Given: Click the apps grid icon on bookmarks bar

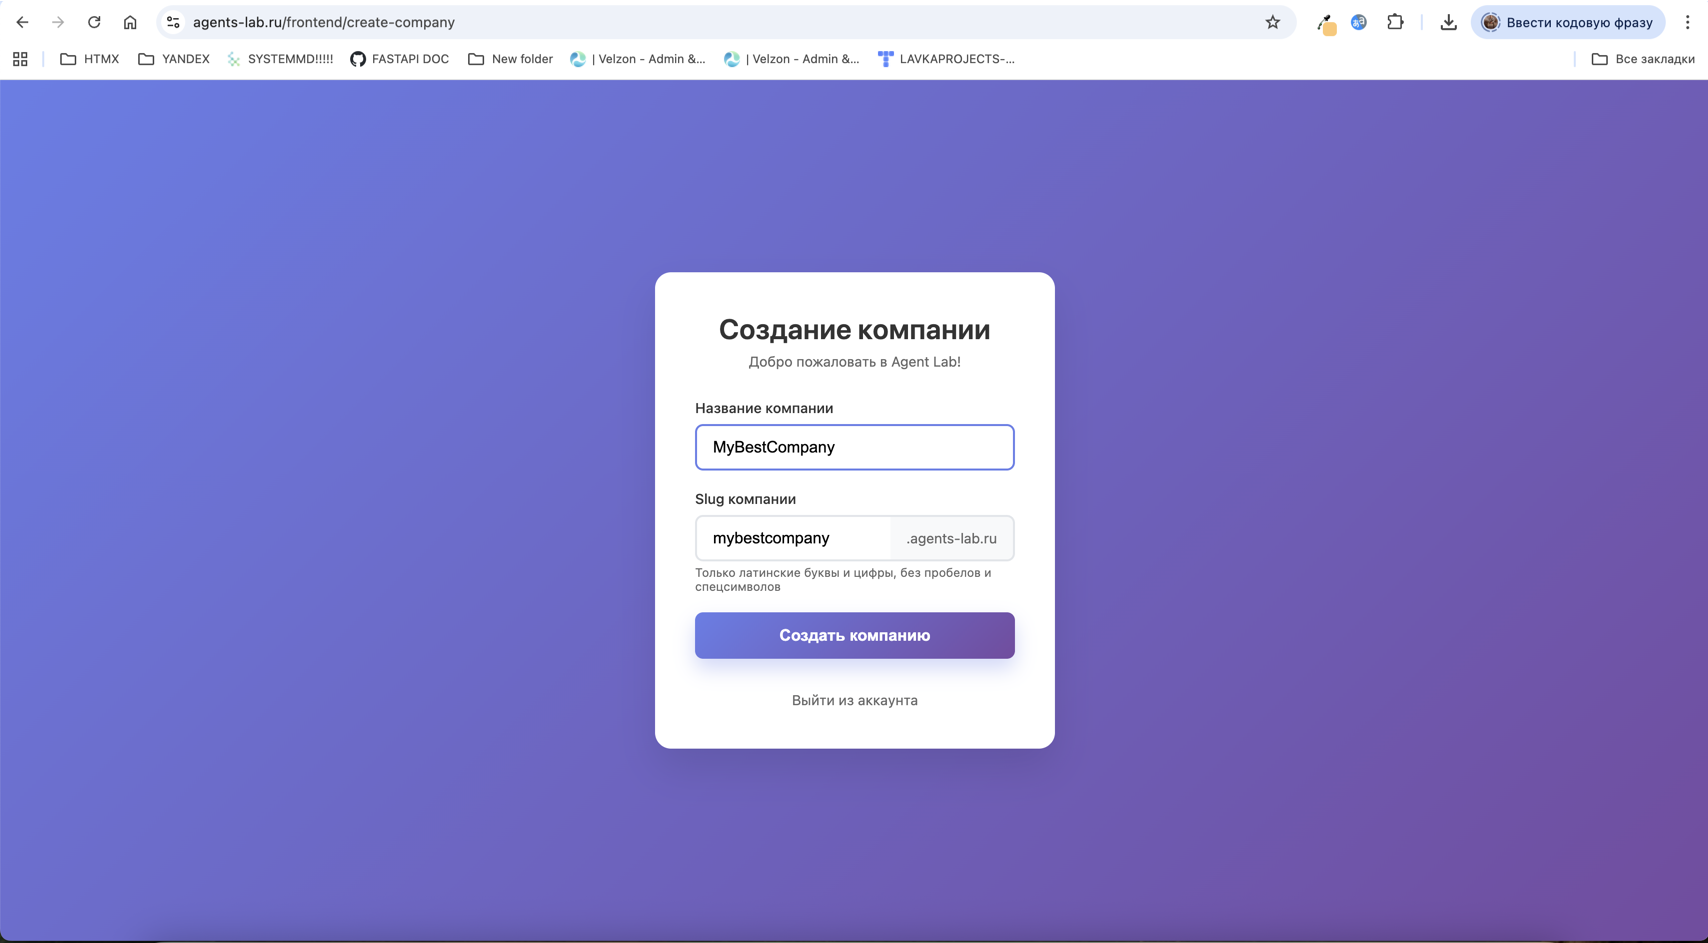Looking at the screenshot, I should [x=20, y=59].
